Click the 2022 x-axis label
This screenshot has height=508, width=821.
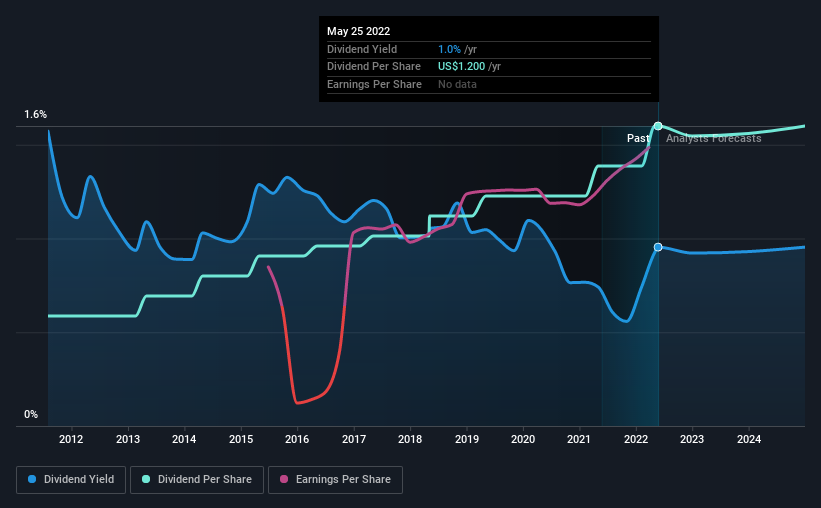click(x=636, y=439)
